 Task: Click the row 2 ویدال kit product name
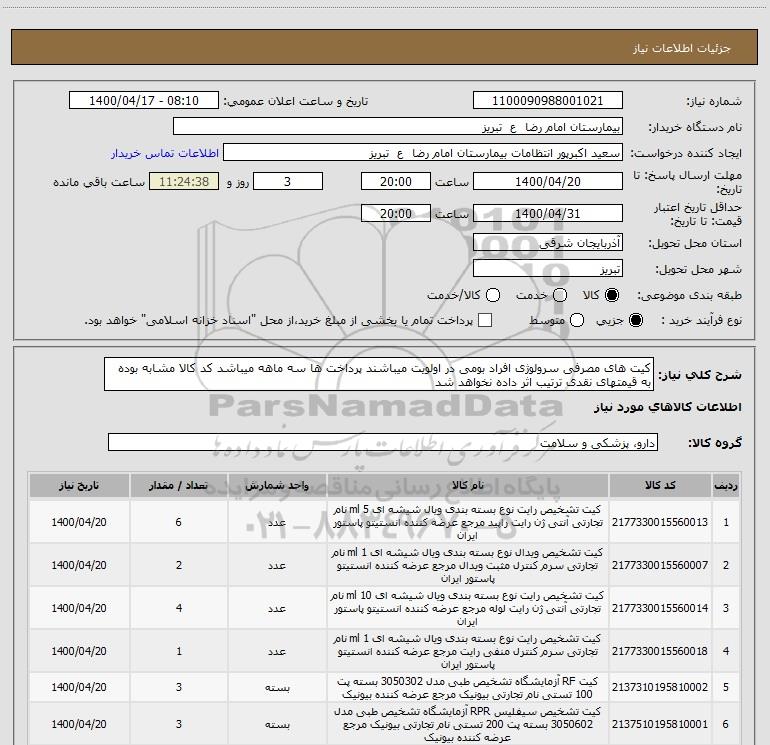click(468, 565)
